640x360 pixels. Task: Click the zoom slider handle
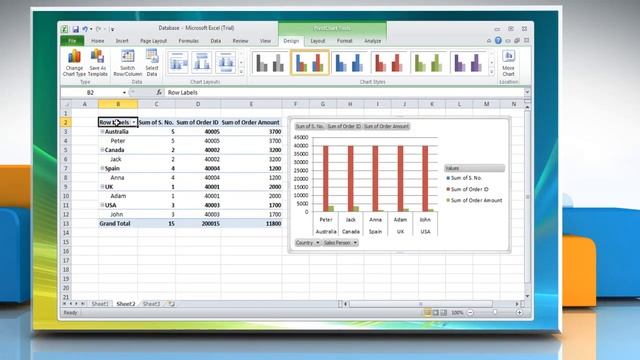tap(495, 313)
